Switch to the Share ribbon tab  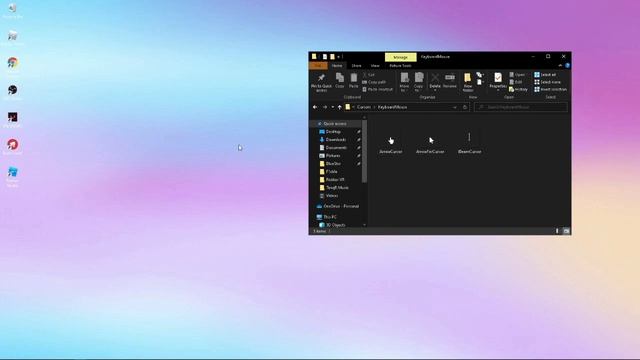[x=356, y=66]
